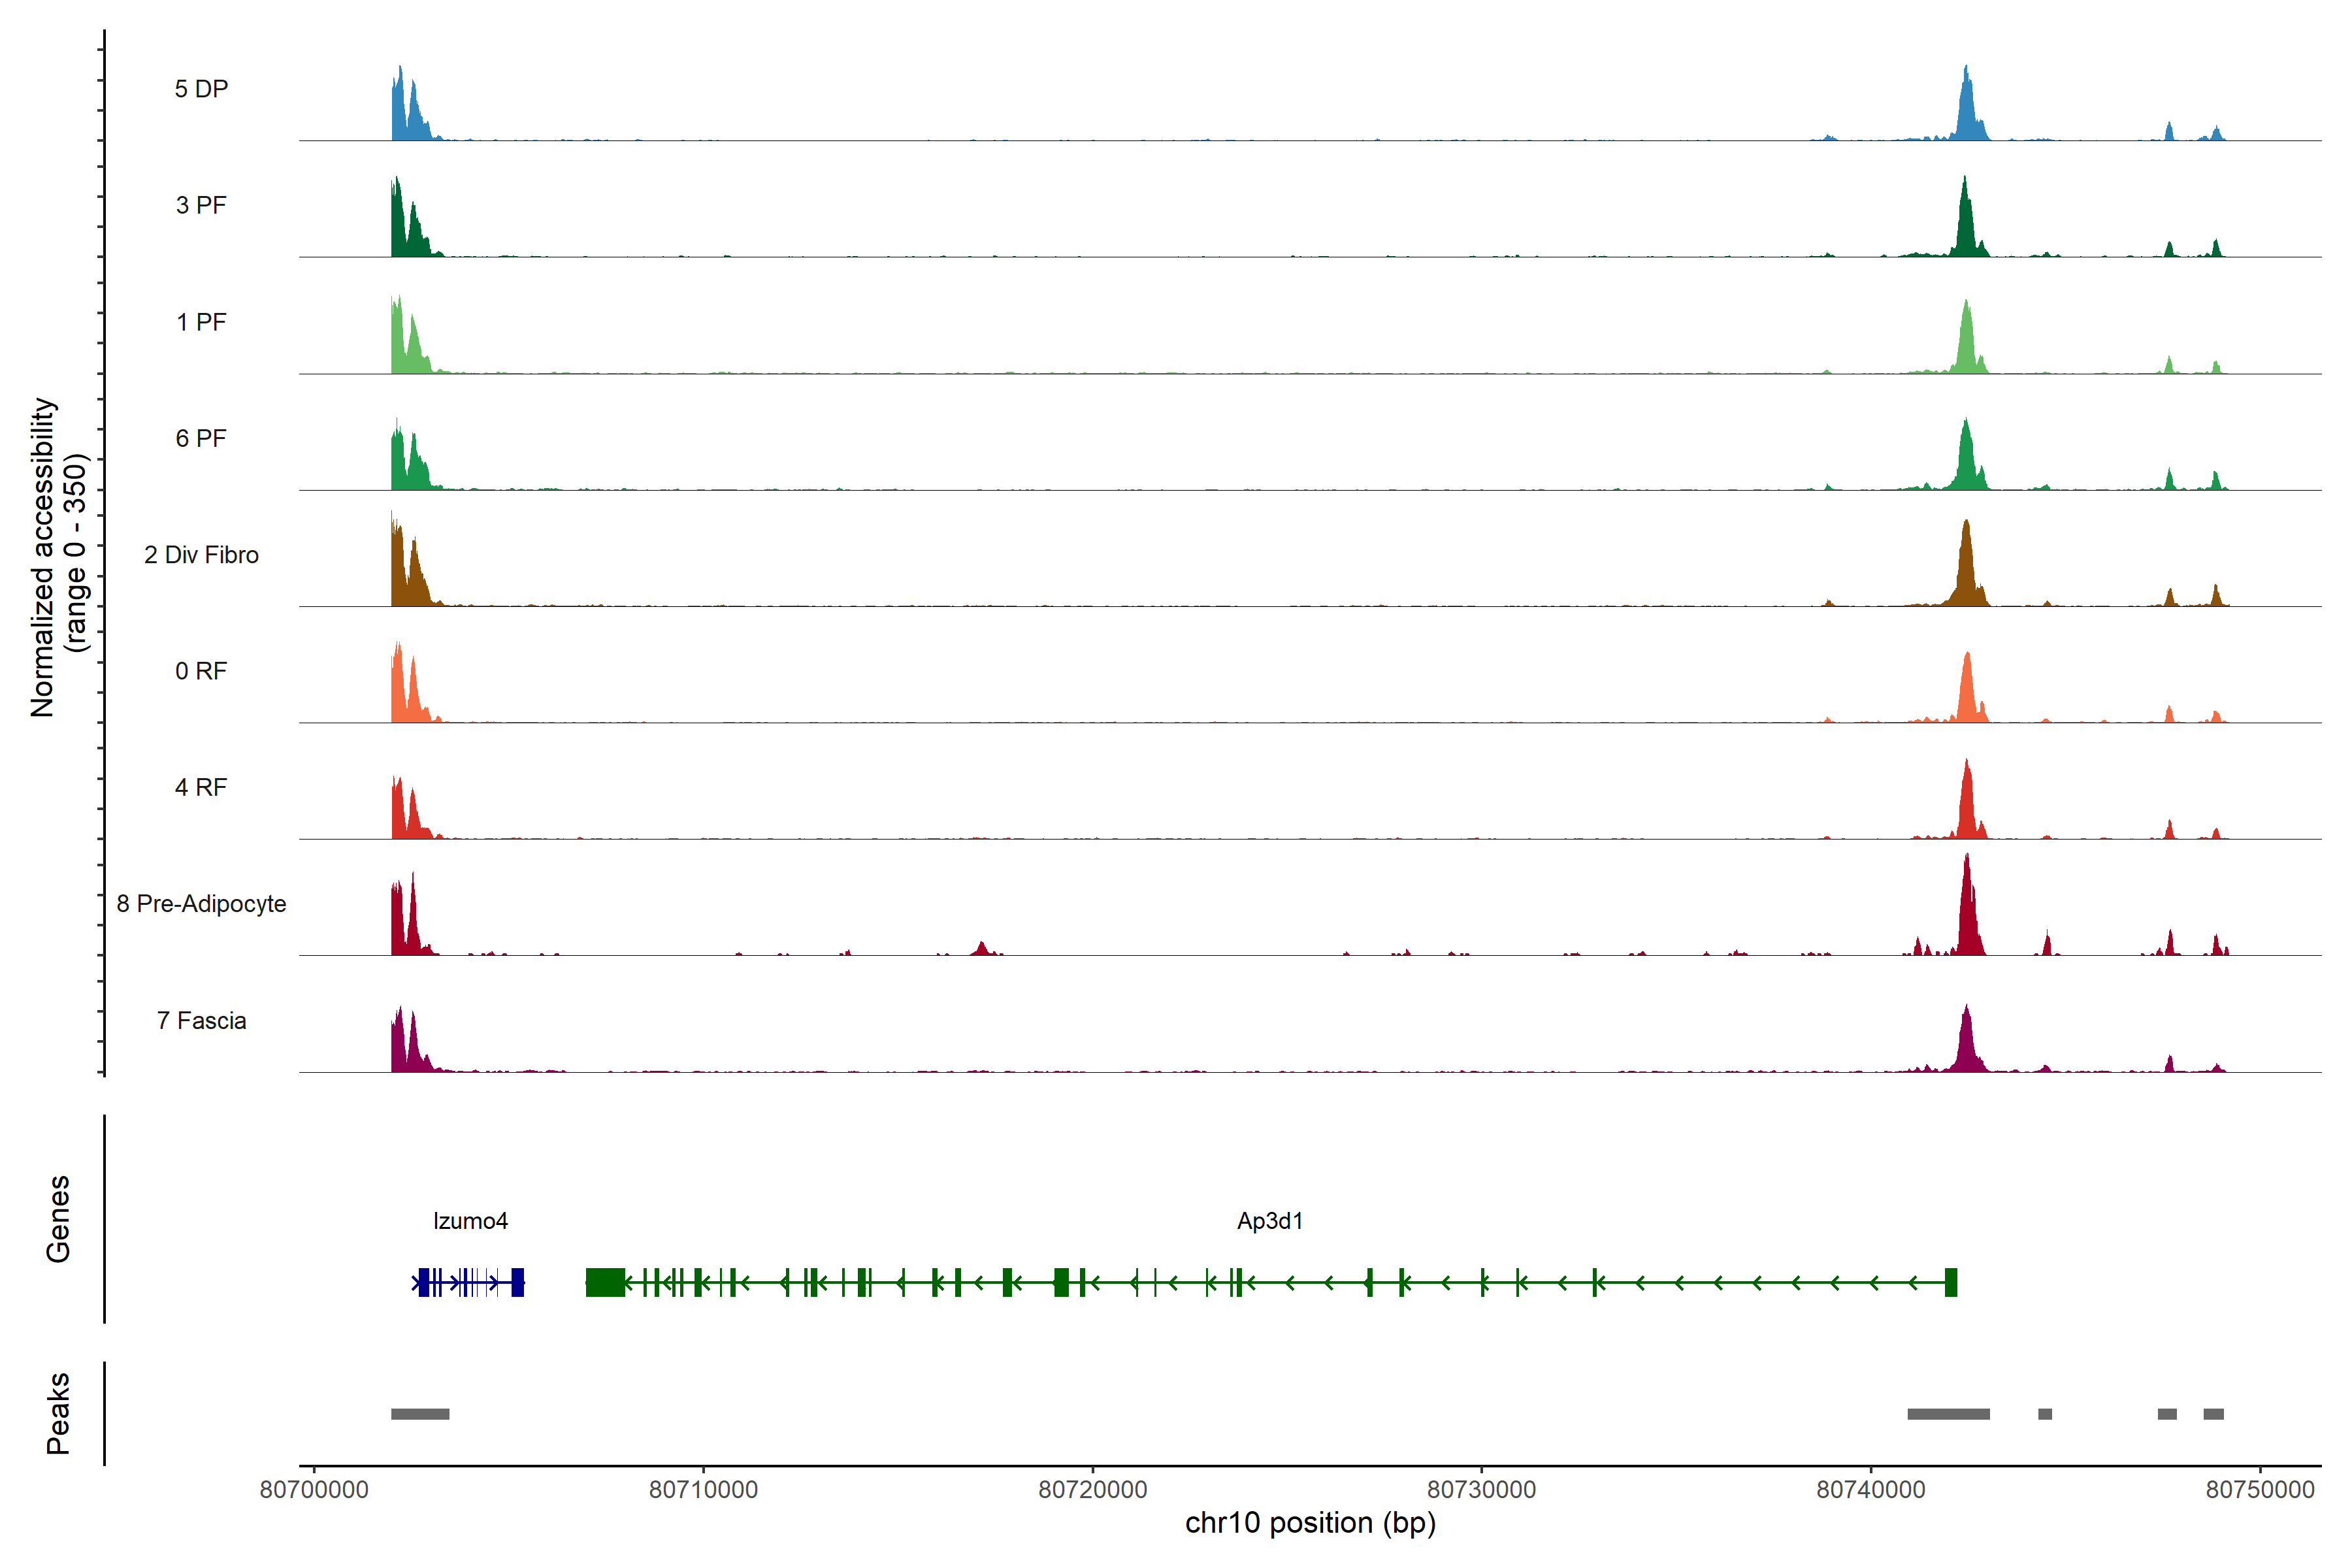Click the large green Ap3d1 exon block
Viewport: 2352px width, 1568px height.
pos(605,1282)
